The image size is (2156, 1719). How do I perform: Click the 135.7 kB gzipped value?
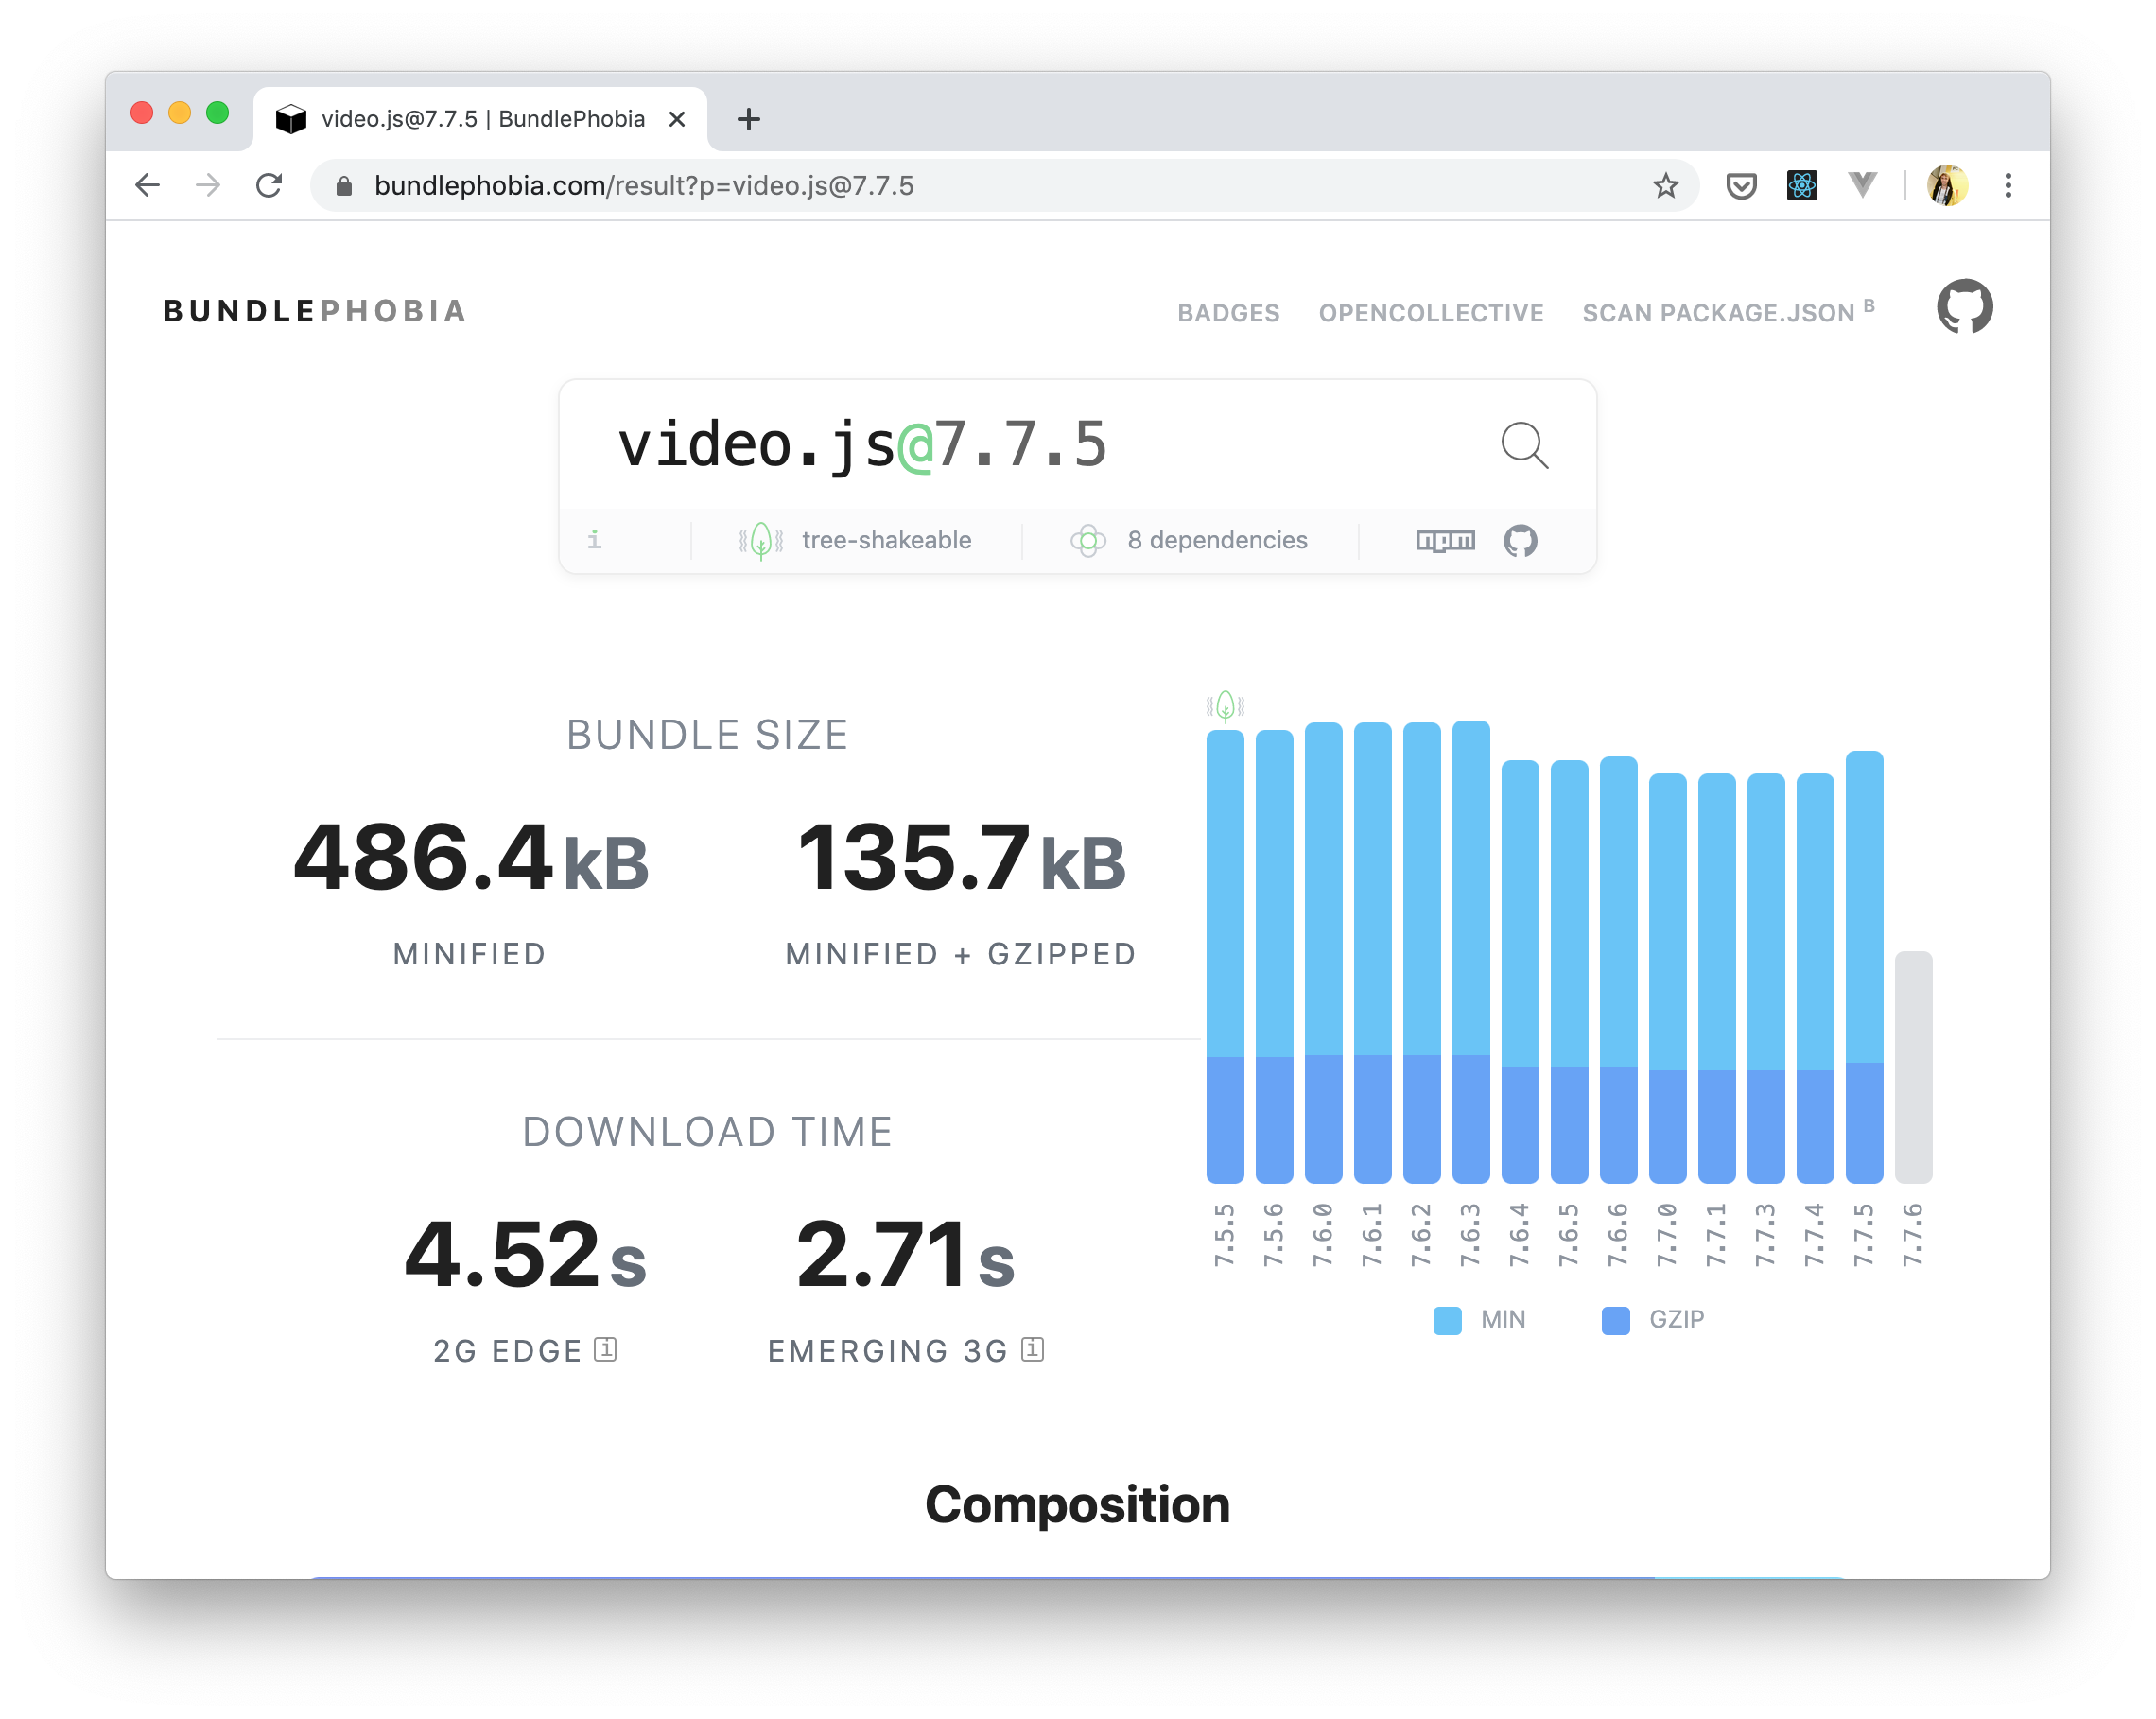point(961,858)
